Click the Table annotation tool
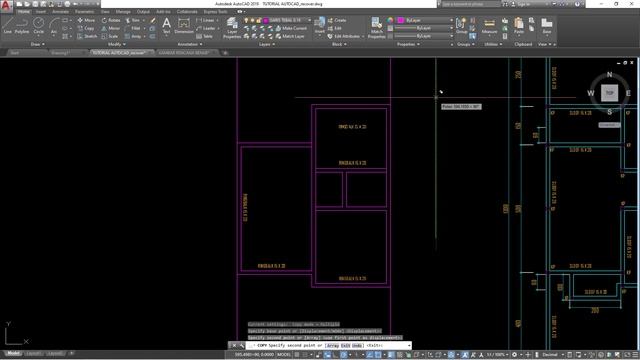This screenshot has width=640, height=360. 205,36
